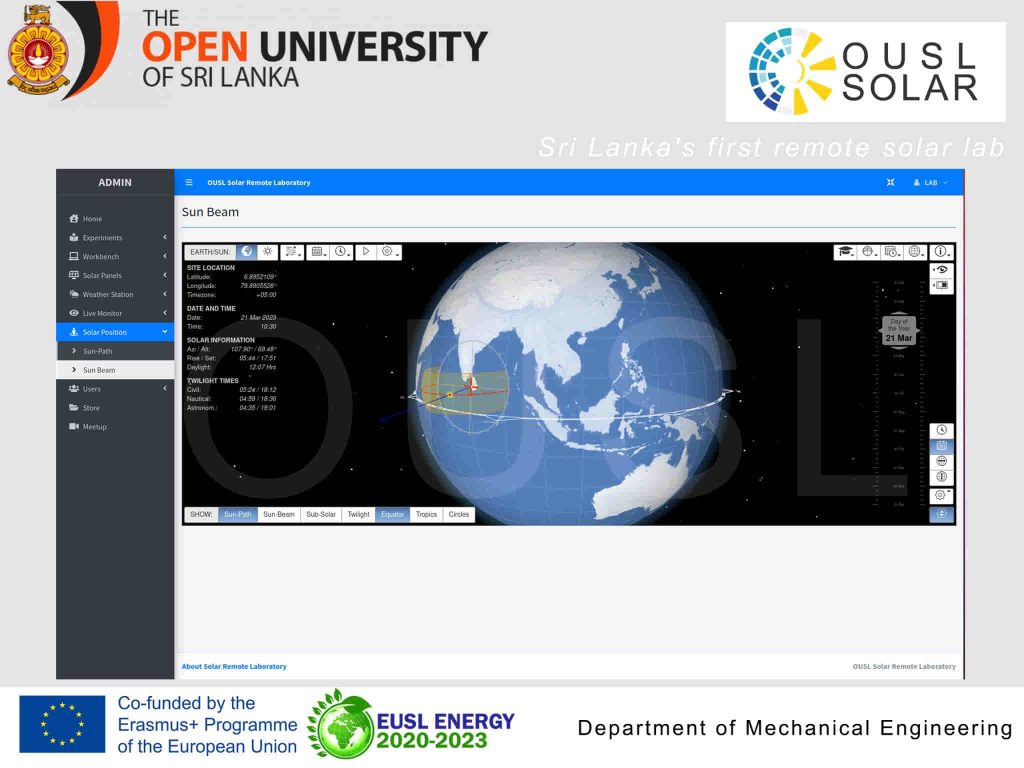Click the blue up-down scale toggle icon
The height and width of the screenshot is (768, 1024).
click(x=941, y=514)
